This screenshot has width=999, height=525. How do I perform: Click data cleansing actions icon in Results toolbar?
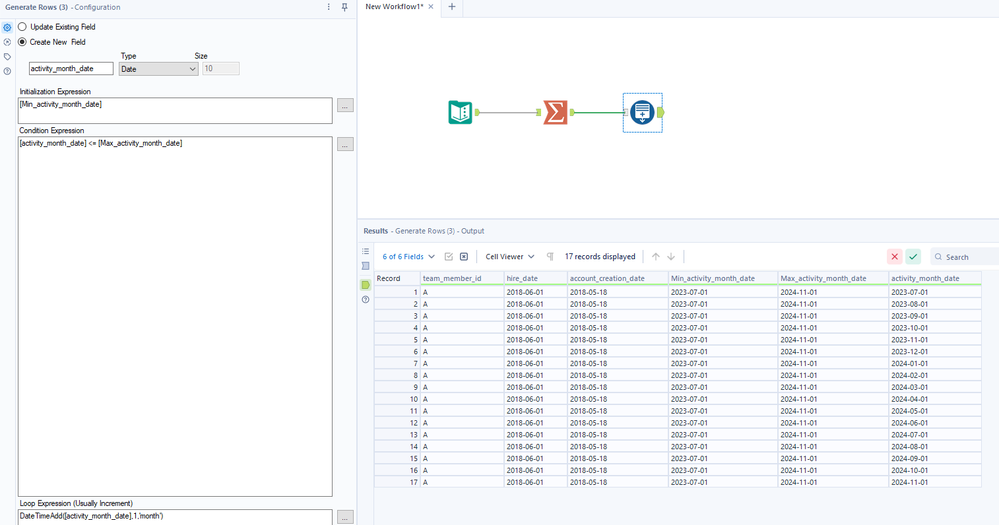[x=449, y=257]
